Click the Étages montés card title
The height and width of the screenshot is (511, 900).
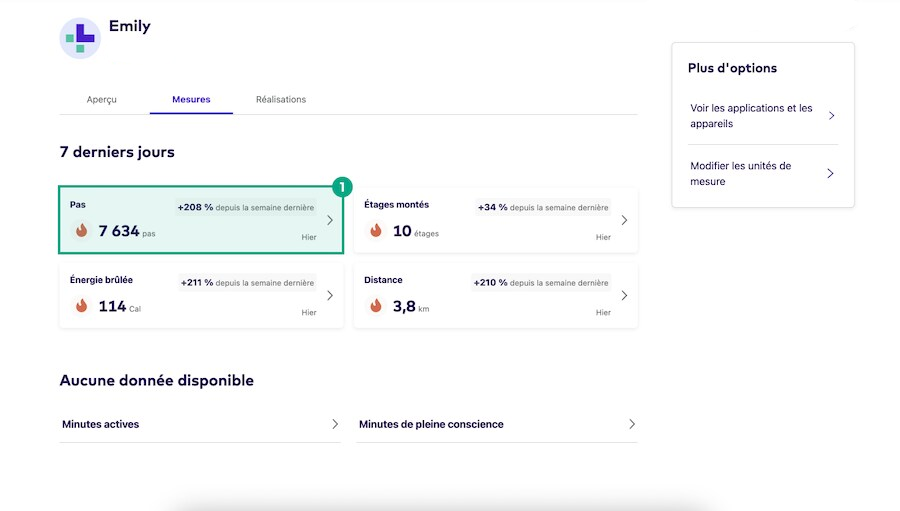coord(397,204)
